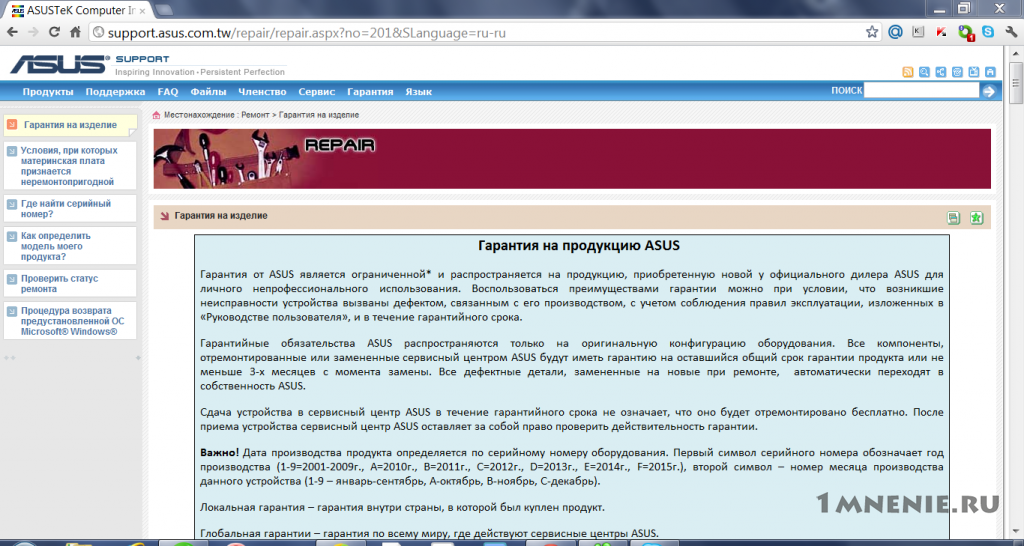Click the bold word Важно!
This screenshot has width=1024, height=546.
pyautogui.click(x=219, y=452)
